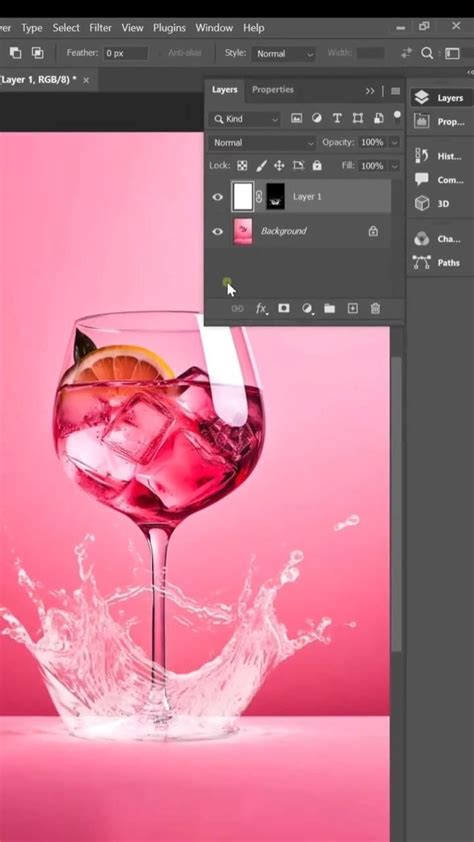Click the Intersect with selection icon
This screenshot has width=474, height=842.
37,53
